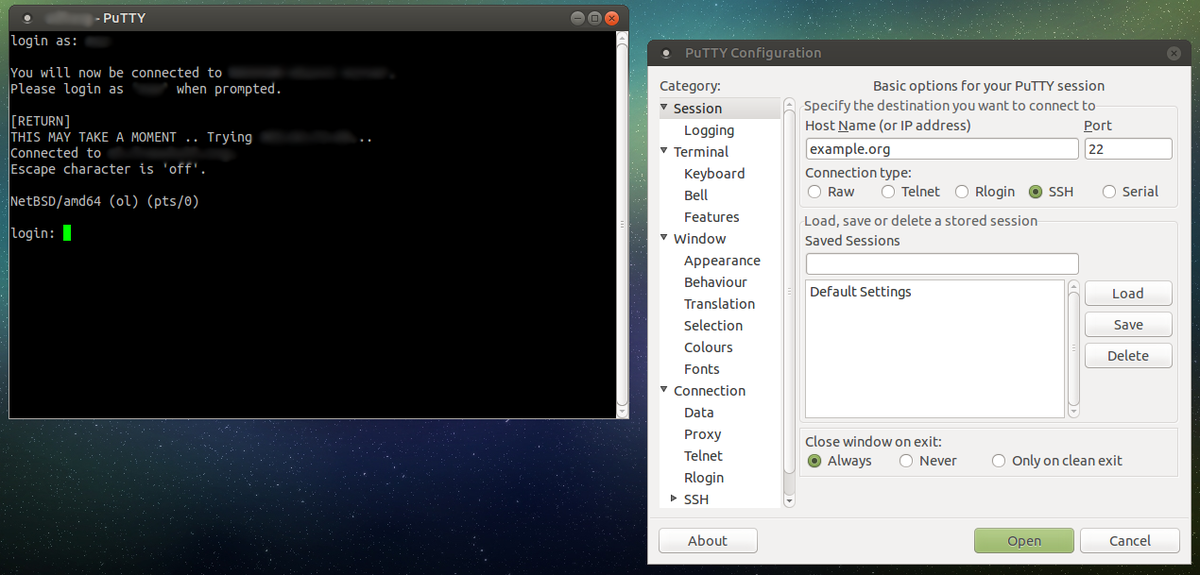Open the Window category

(700, 239)
